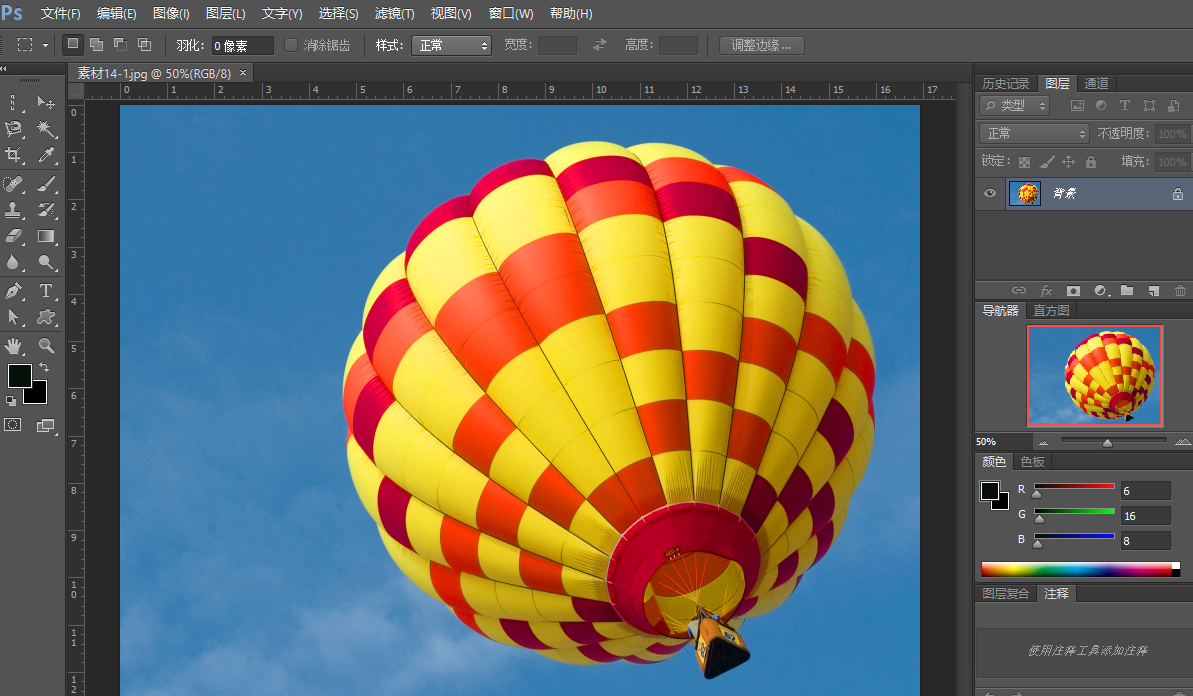Choose Intersect with Selection mode
1193x696 pixels.
tap(144, 44)
